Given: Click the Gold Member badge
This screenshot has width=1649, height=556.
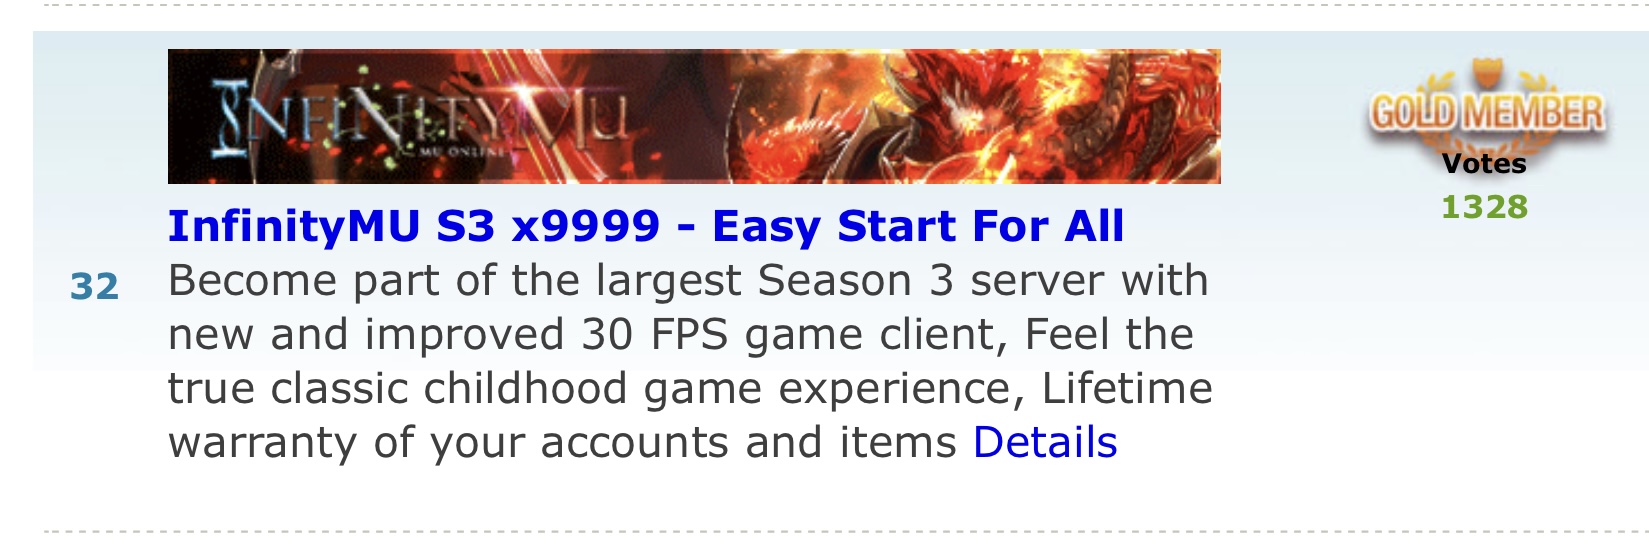Looking at the screenshot, I should 1486,112.
